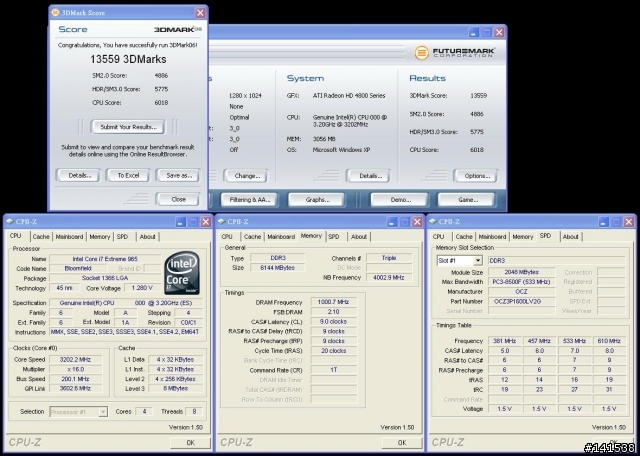
Task: Open System Details button in 3DMark06
Action: [370, 176]
